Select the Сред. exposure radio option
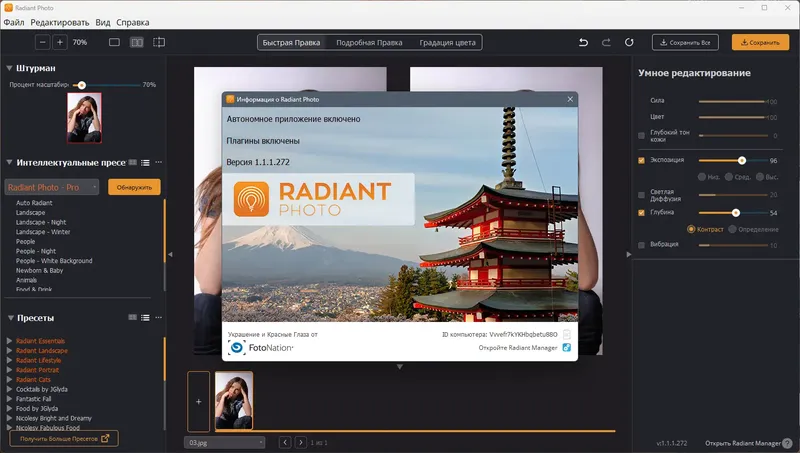Screen dimensions: 800x453 point(729,177)
